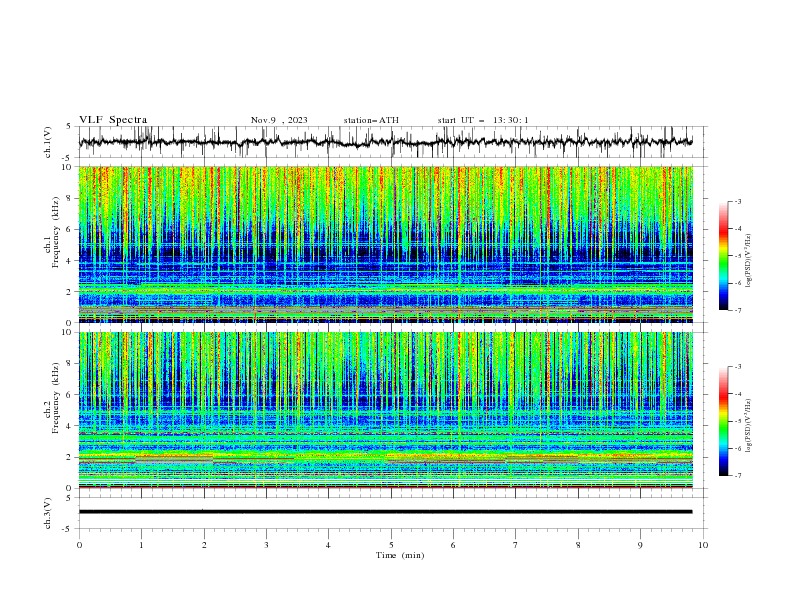Image resolution: width=792 pixels, height=612 pixels.
Task: Click the ch.2 spectrogram '8' kHz tick label
Action: pos(69,364)
